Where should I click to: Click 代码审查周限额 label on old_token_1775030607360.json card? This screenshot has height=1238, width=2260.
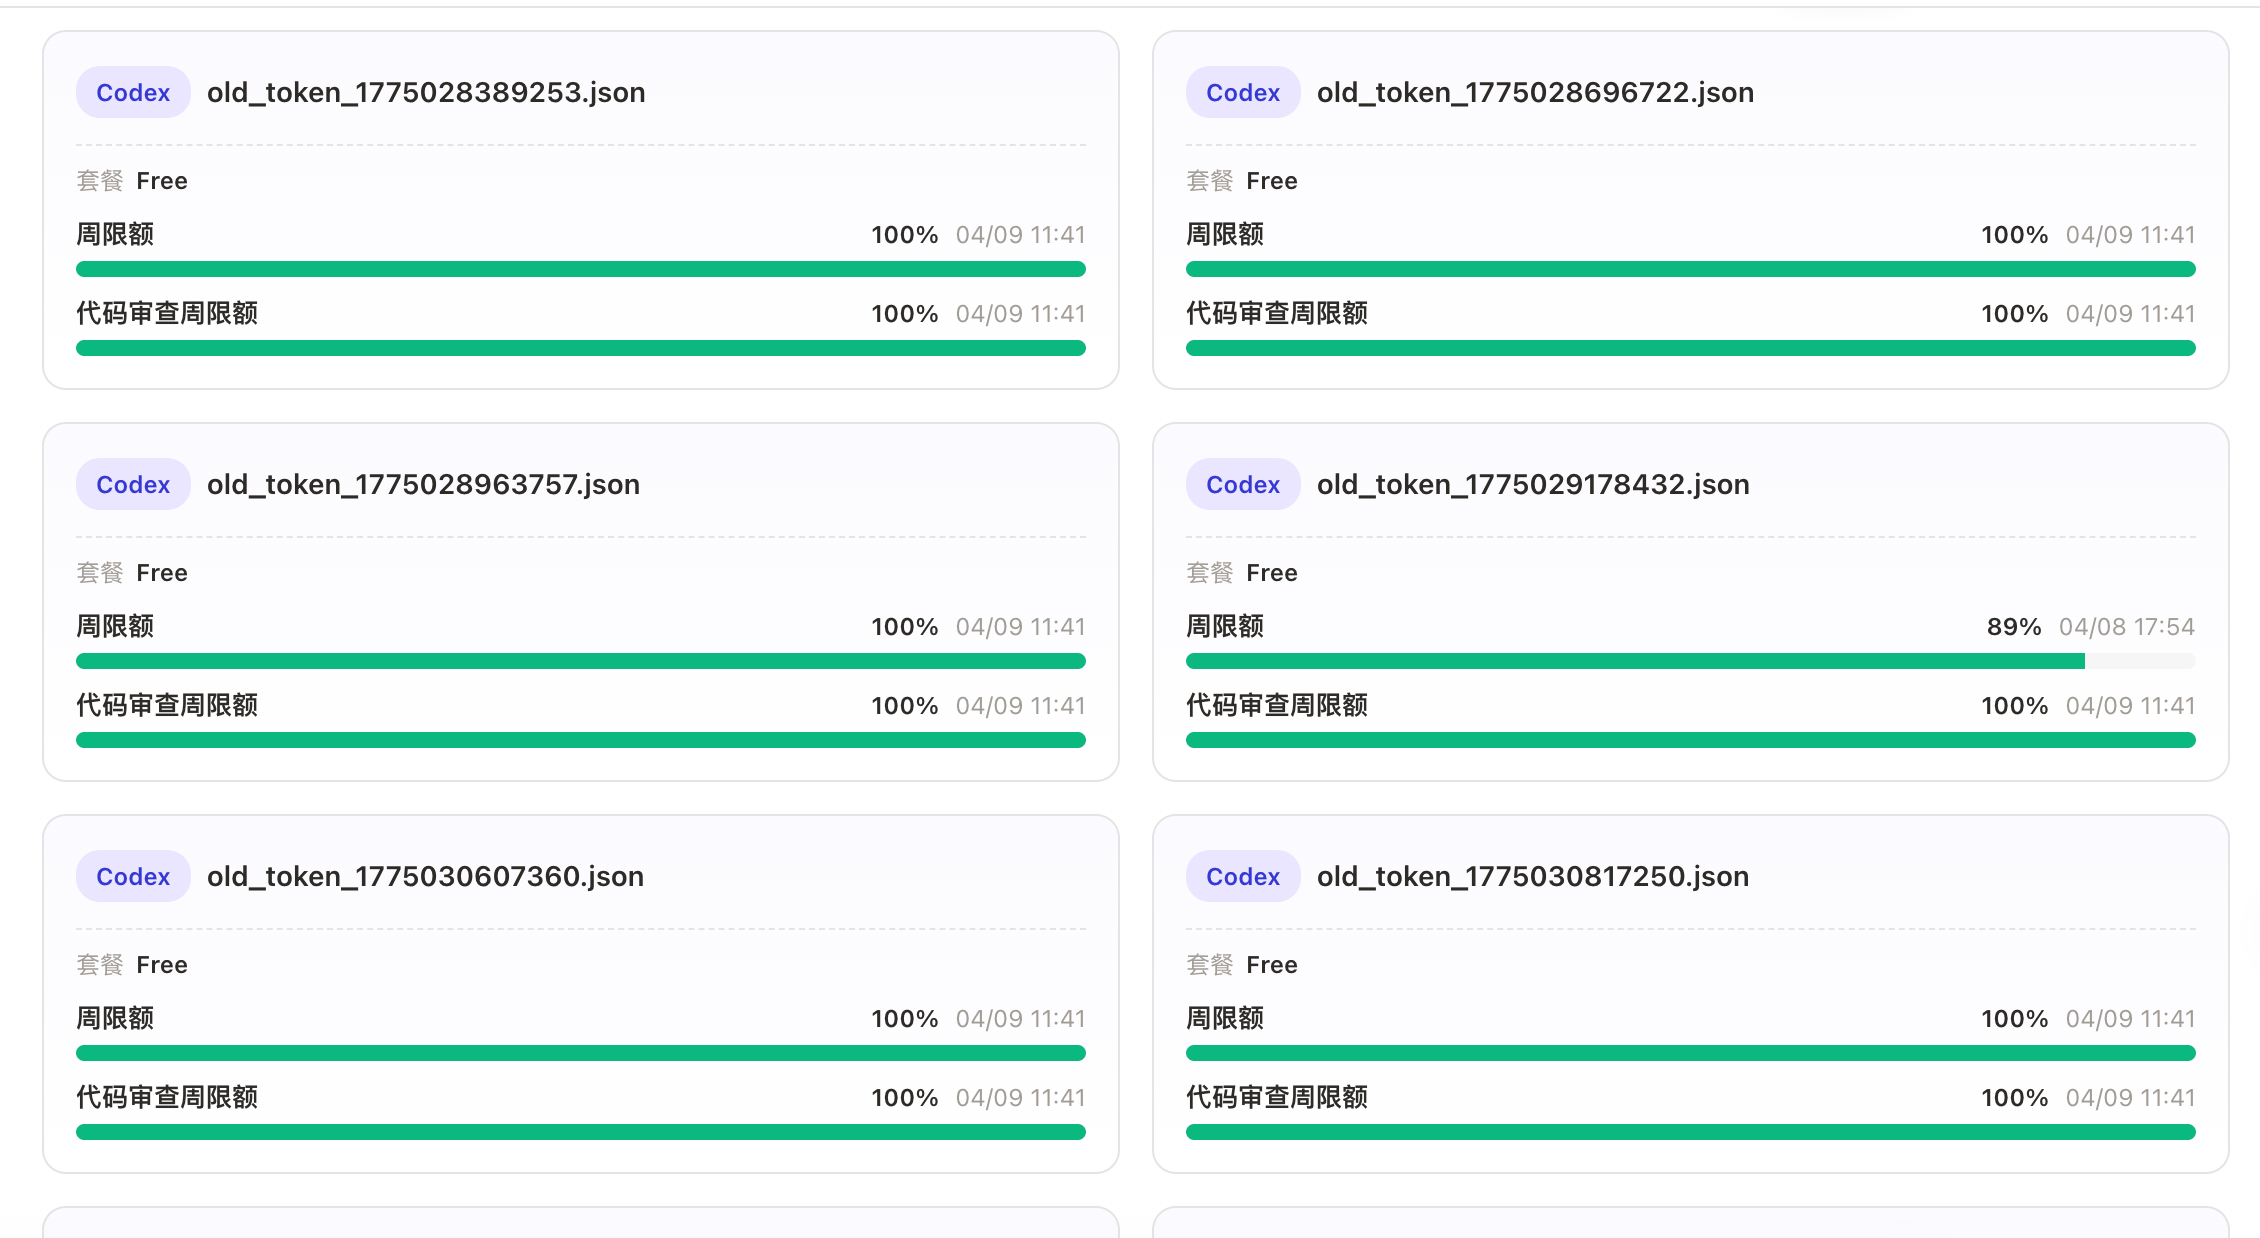[x=167, y=1097]
